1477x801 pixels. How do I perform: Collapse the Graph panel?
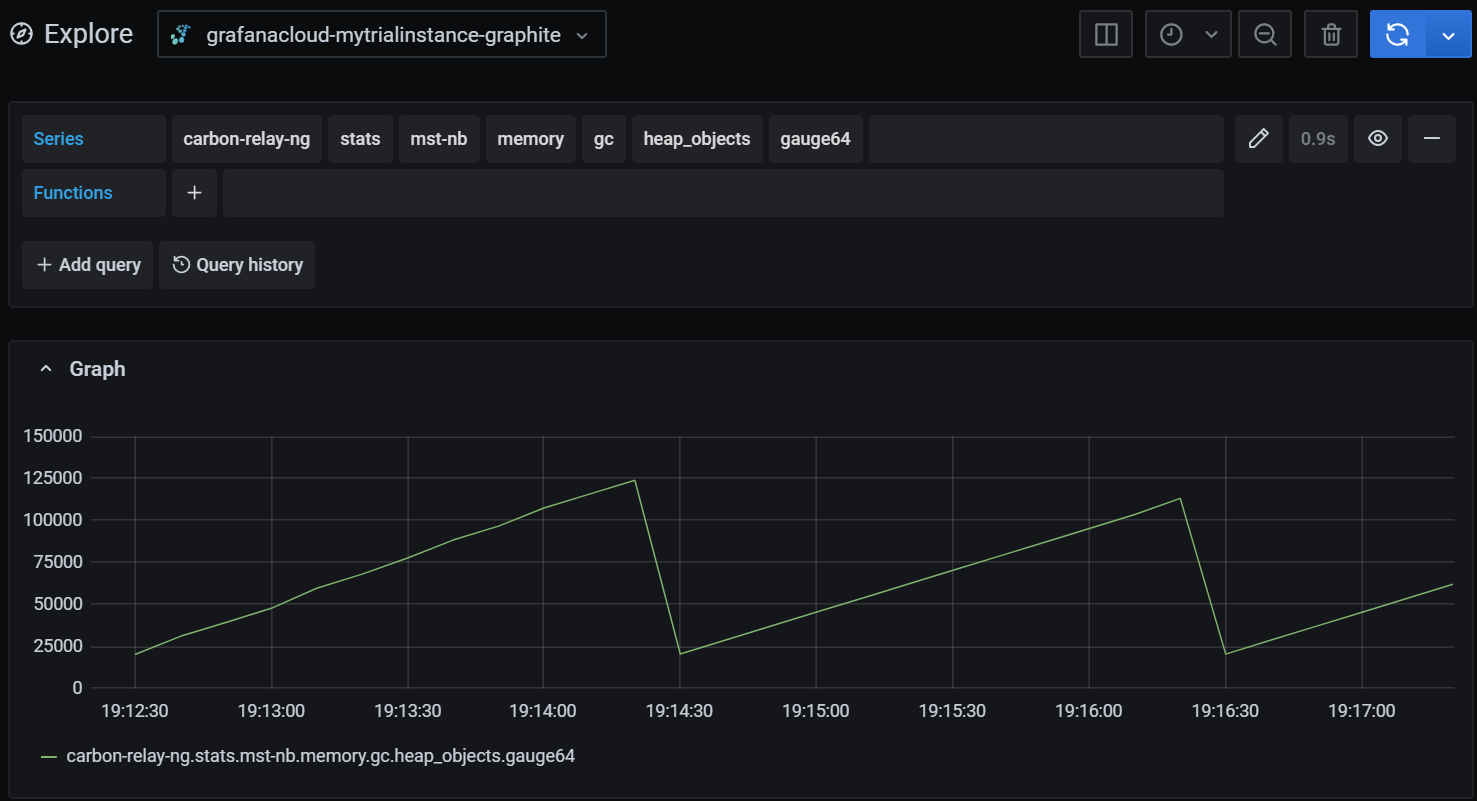[x=45, y=368]
